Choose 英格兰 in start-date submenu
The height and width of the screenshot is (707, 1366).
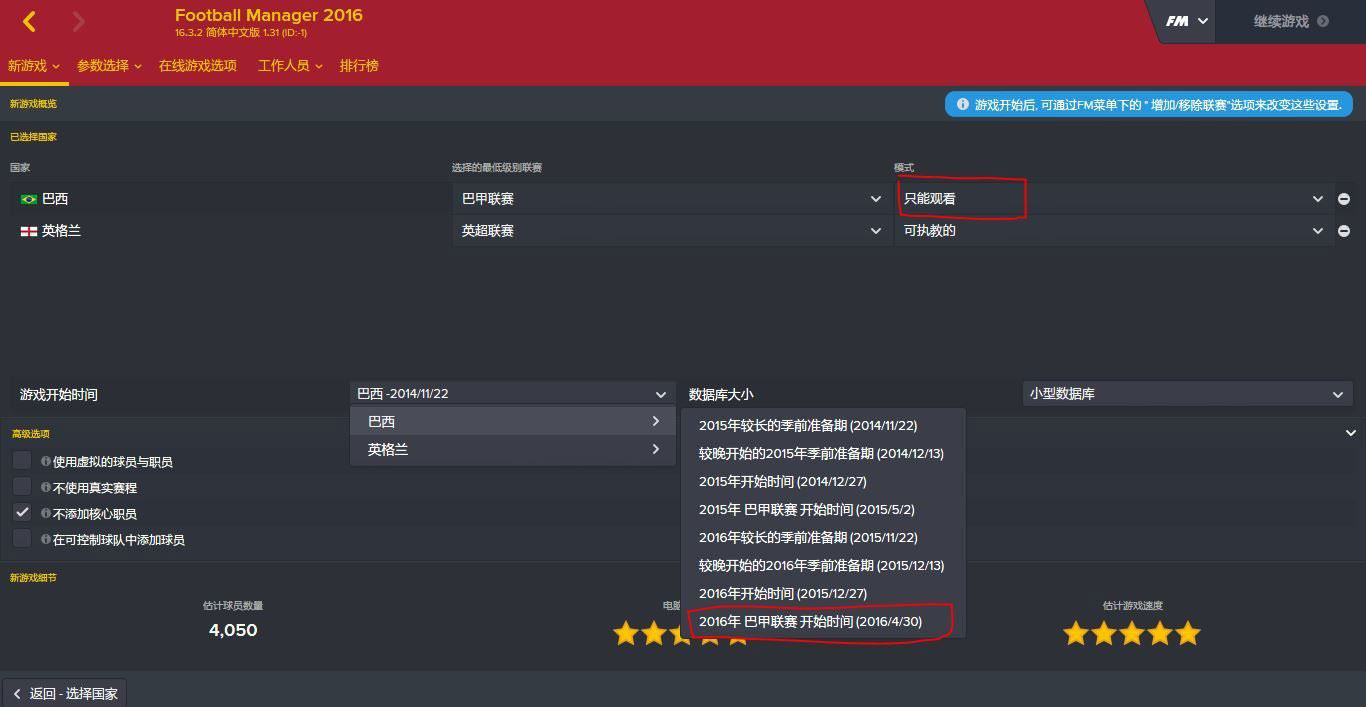514,450
